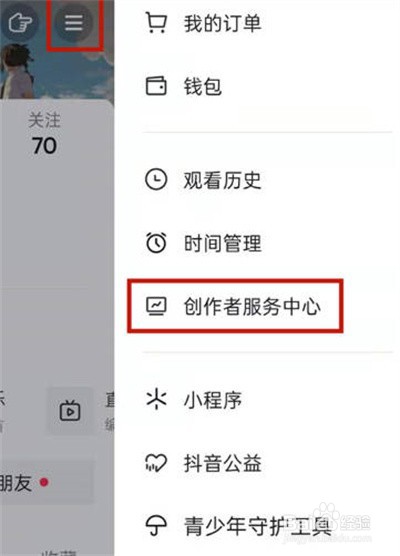This screenshot has height=556, width=400.
Task: Open 抖音公益 entry
Action: (x=222, y=463)
